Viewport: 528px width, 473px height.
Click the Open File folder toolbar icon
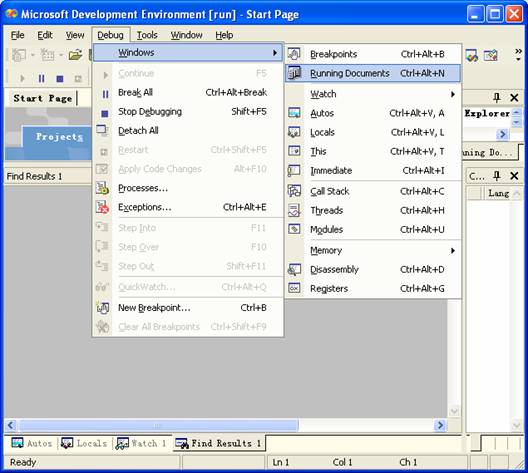click(x=75, y=55)
